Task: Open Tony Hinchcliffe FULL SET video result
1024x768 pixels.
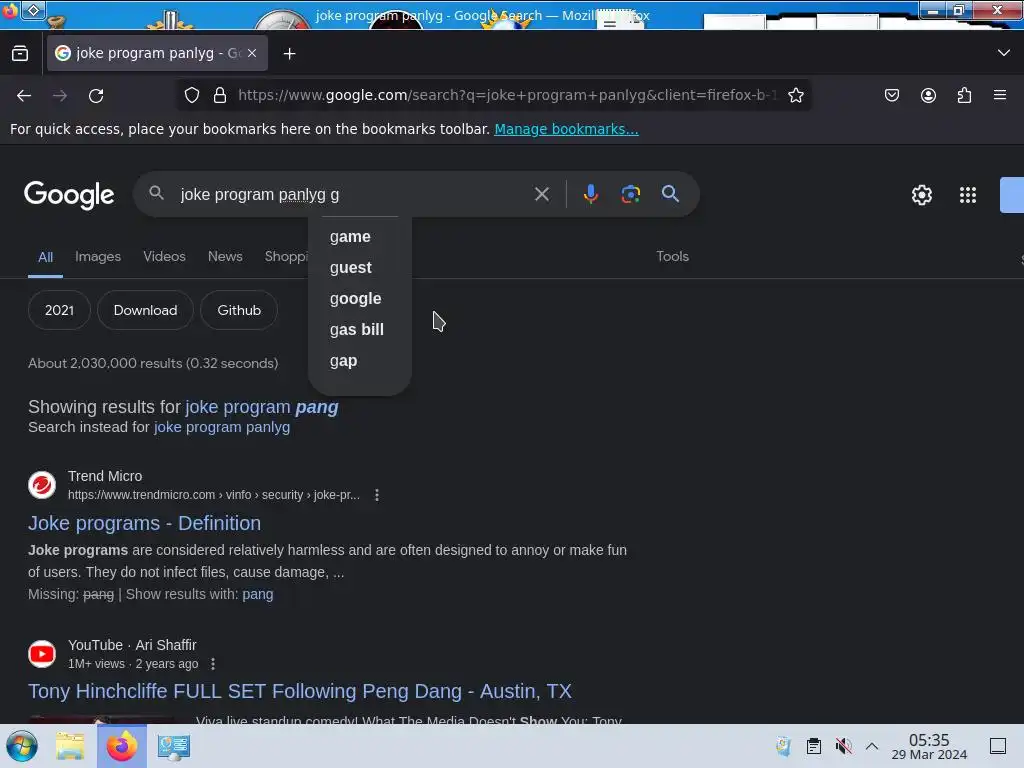Action: (300, 691)
